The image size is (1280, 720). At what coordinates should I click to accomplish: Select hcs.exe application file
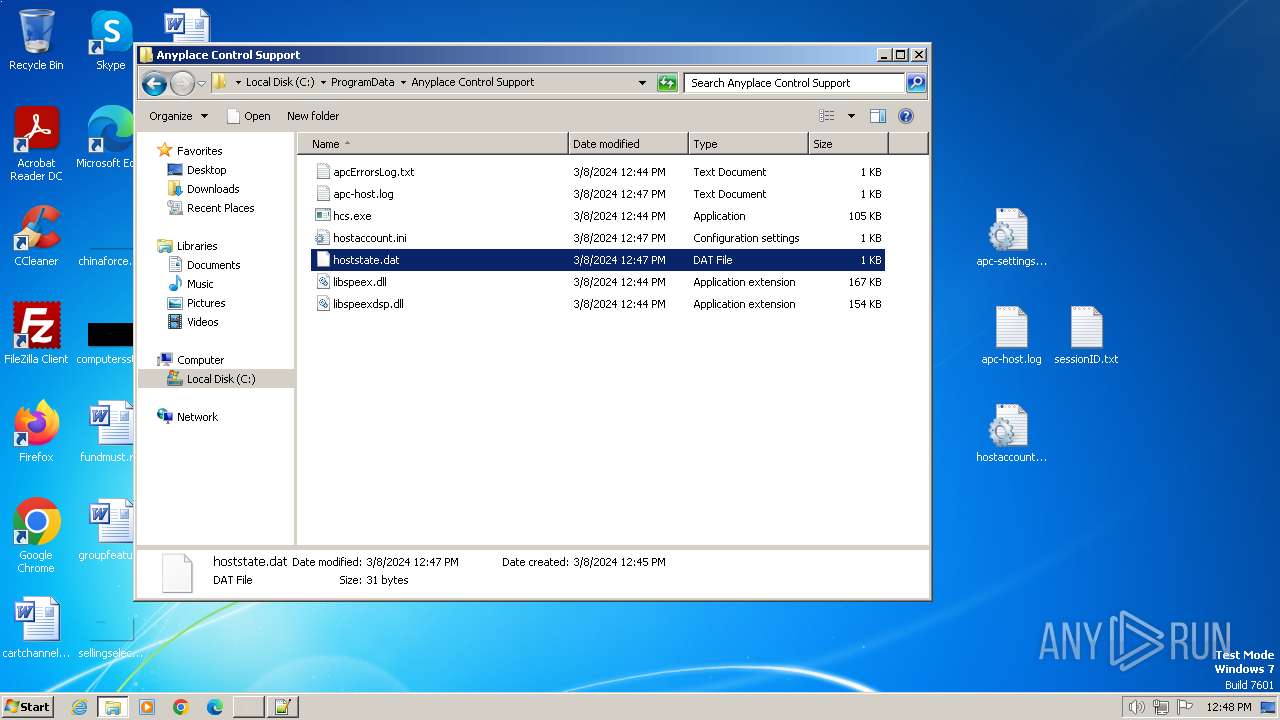[x=598, y=216]
